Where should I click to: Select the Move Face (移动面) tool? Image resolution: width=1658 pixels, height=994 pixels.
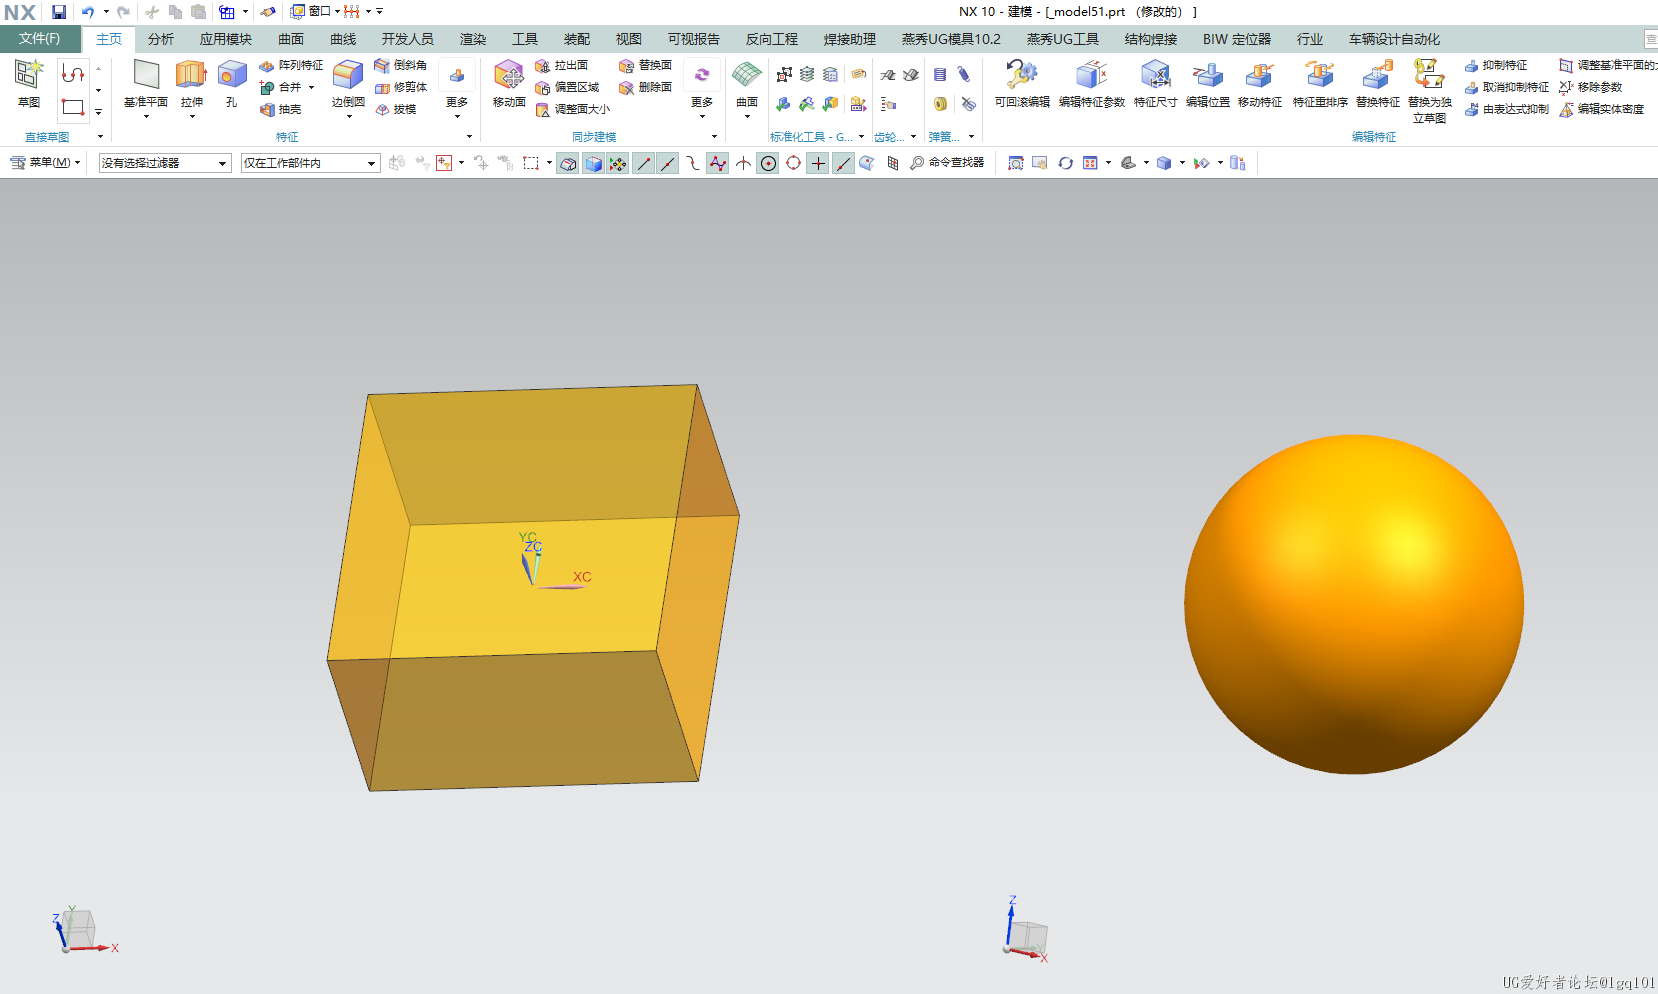[509, 84]
